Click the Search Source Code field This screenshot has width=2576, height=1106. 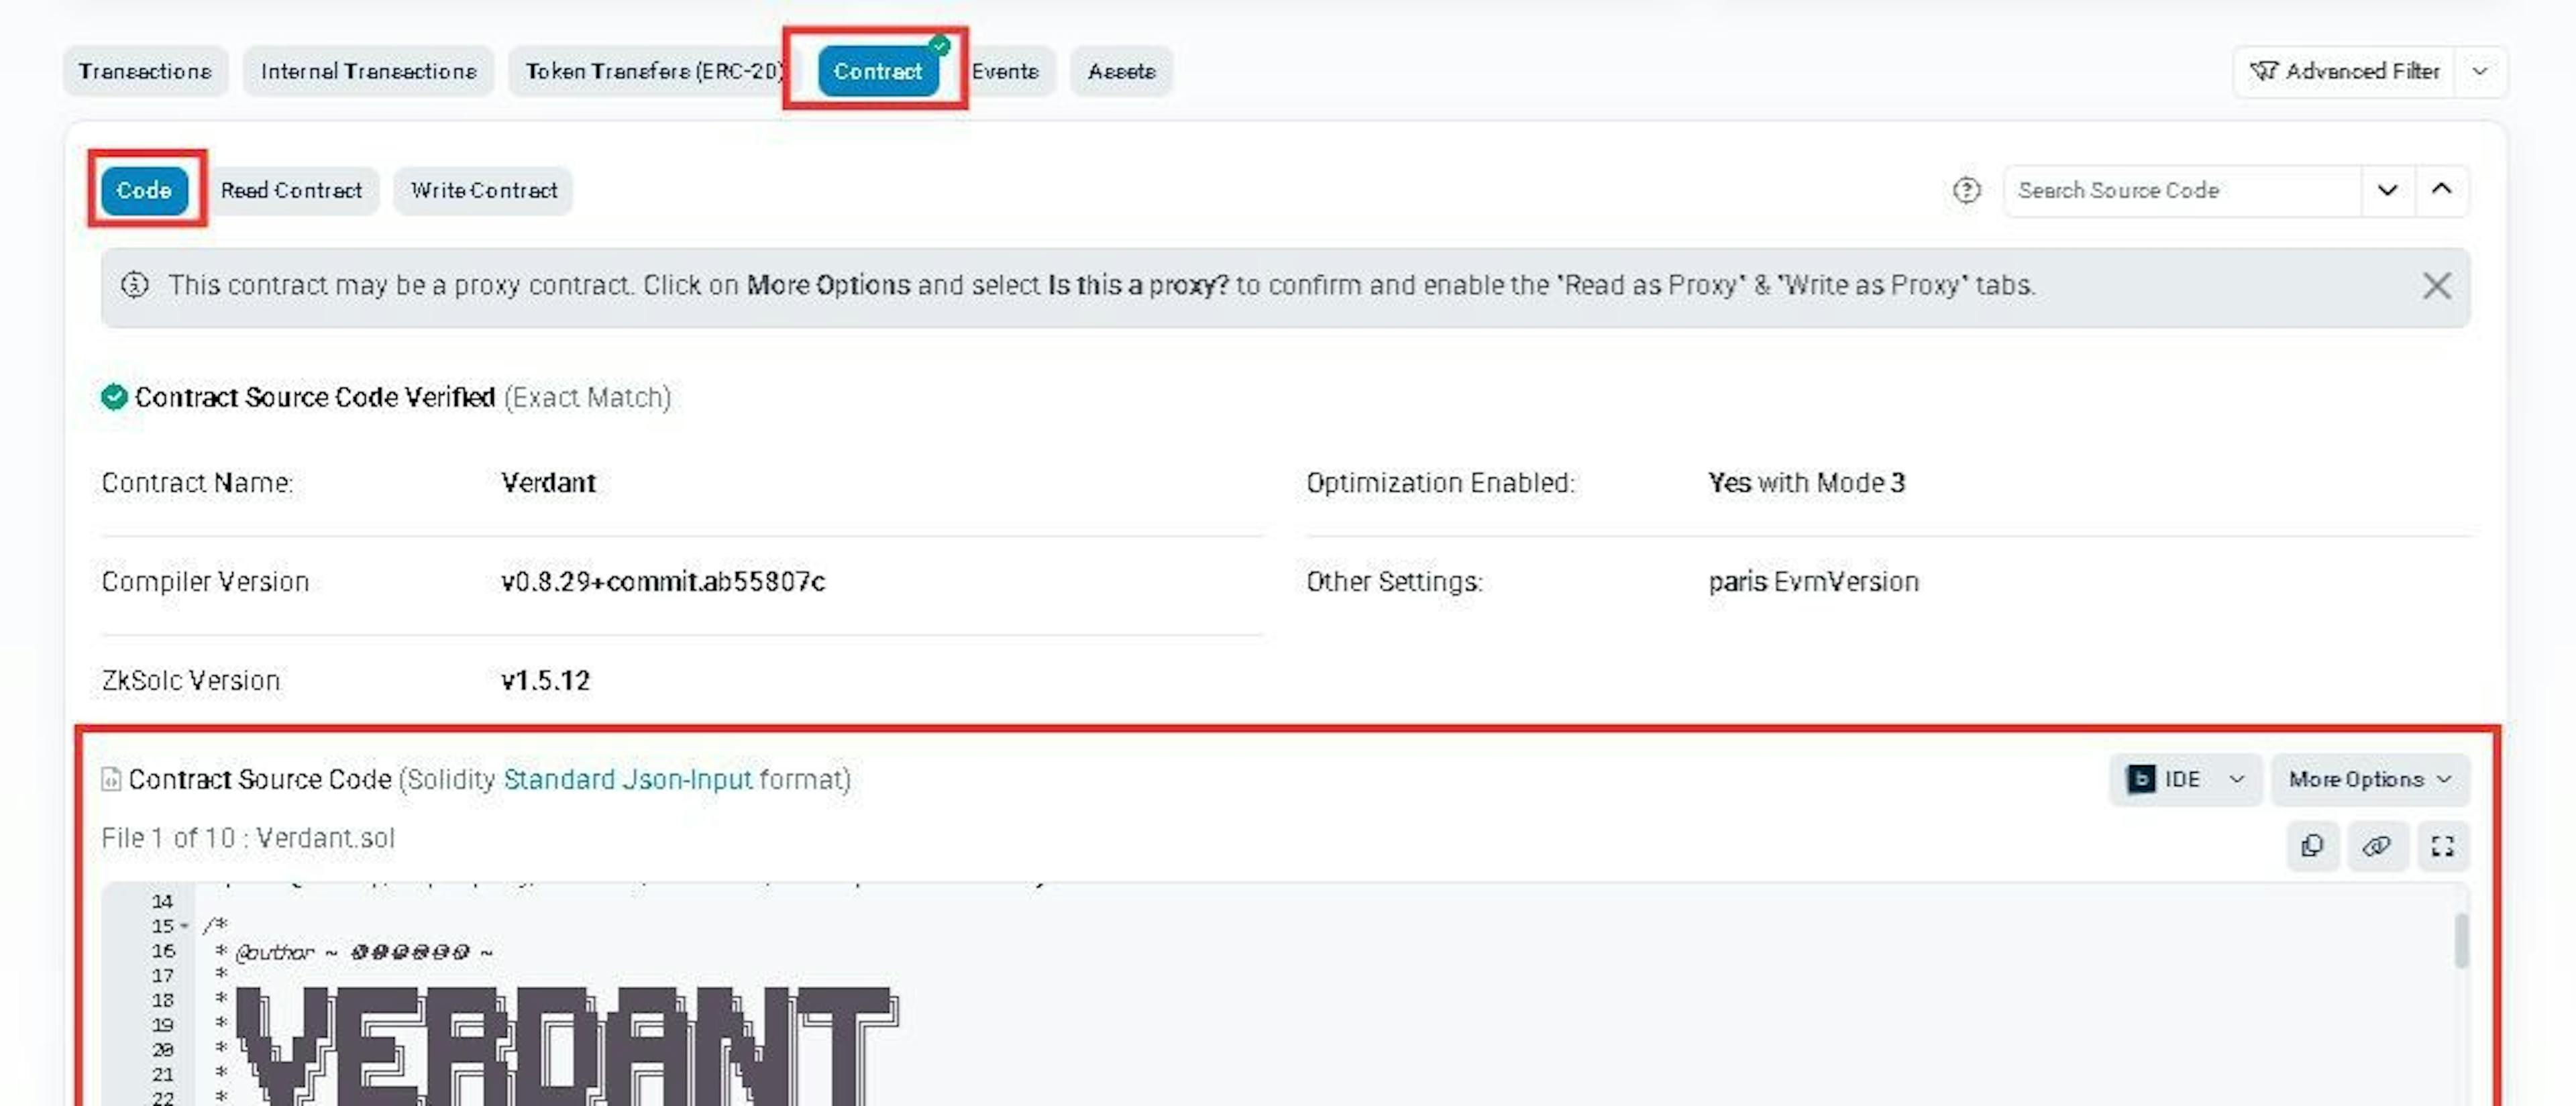pos(2180,190)
